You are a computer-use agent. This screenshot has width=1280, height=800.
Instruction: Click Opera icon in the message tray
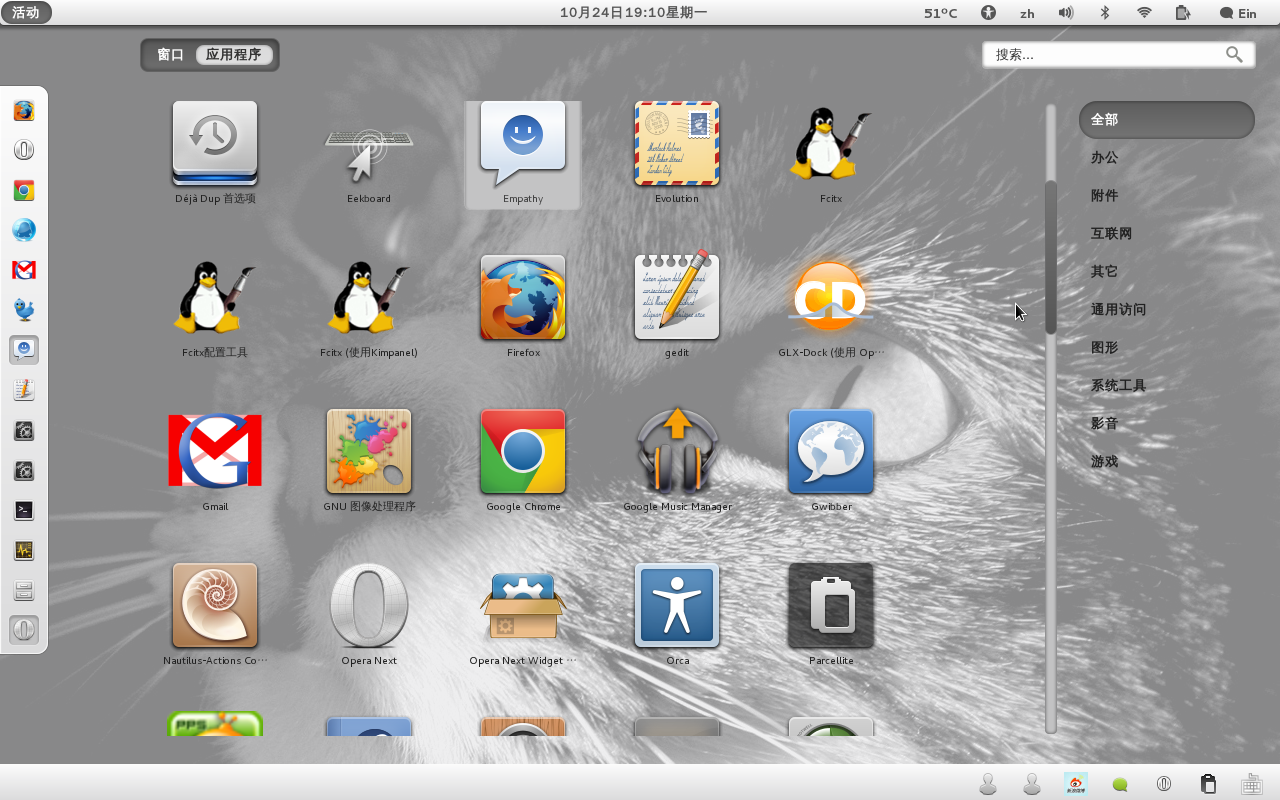pyautogui.click(x=1164, y=784)
